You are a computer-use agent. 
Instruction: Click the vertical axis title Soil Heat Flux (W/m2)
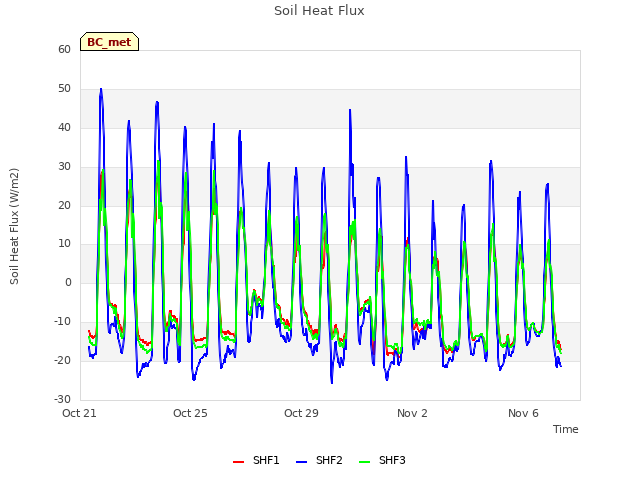point(15,226)
